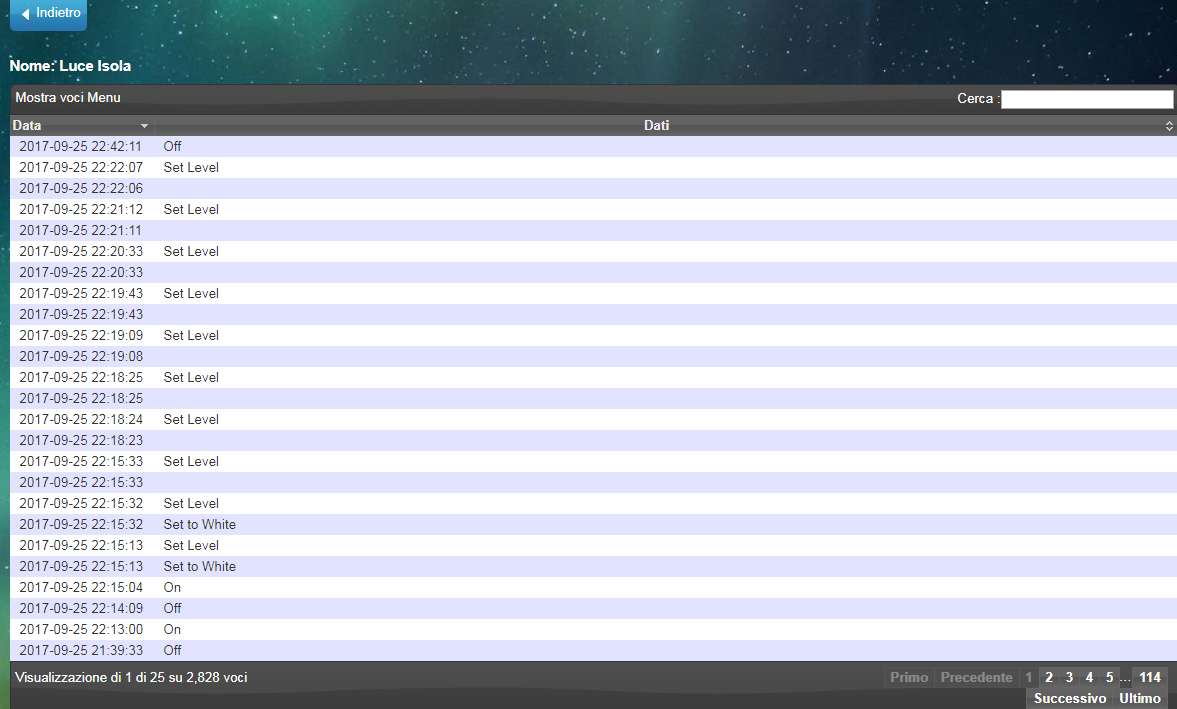Click Off in the 22:14:09 row
Viewport: 1177px width, 709px height.
click(173, 608)
